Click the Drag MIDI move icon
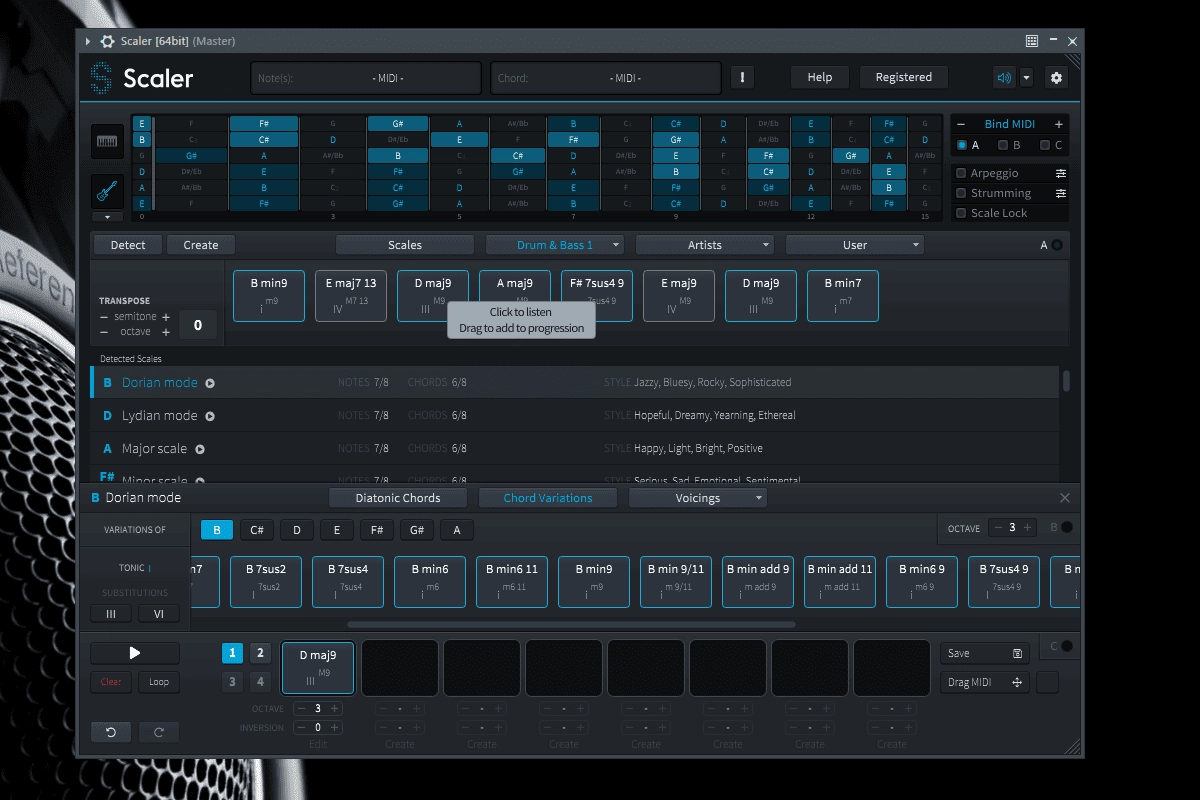Screen dimensions: 1200x800 pyautogui.click(x=1017, y=682)
